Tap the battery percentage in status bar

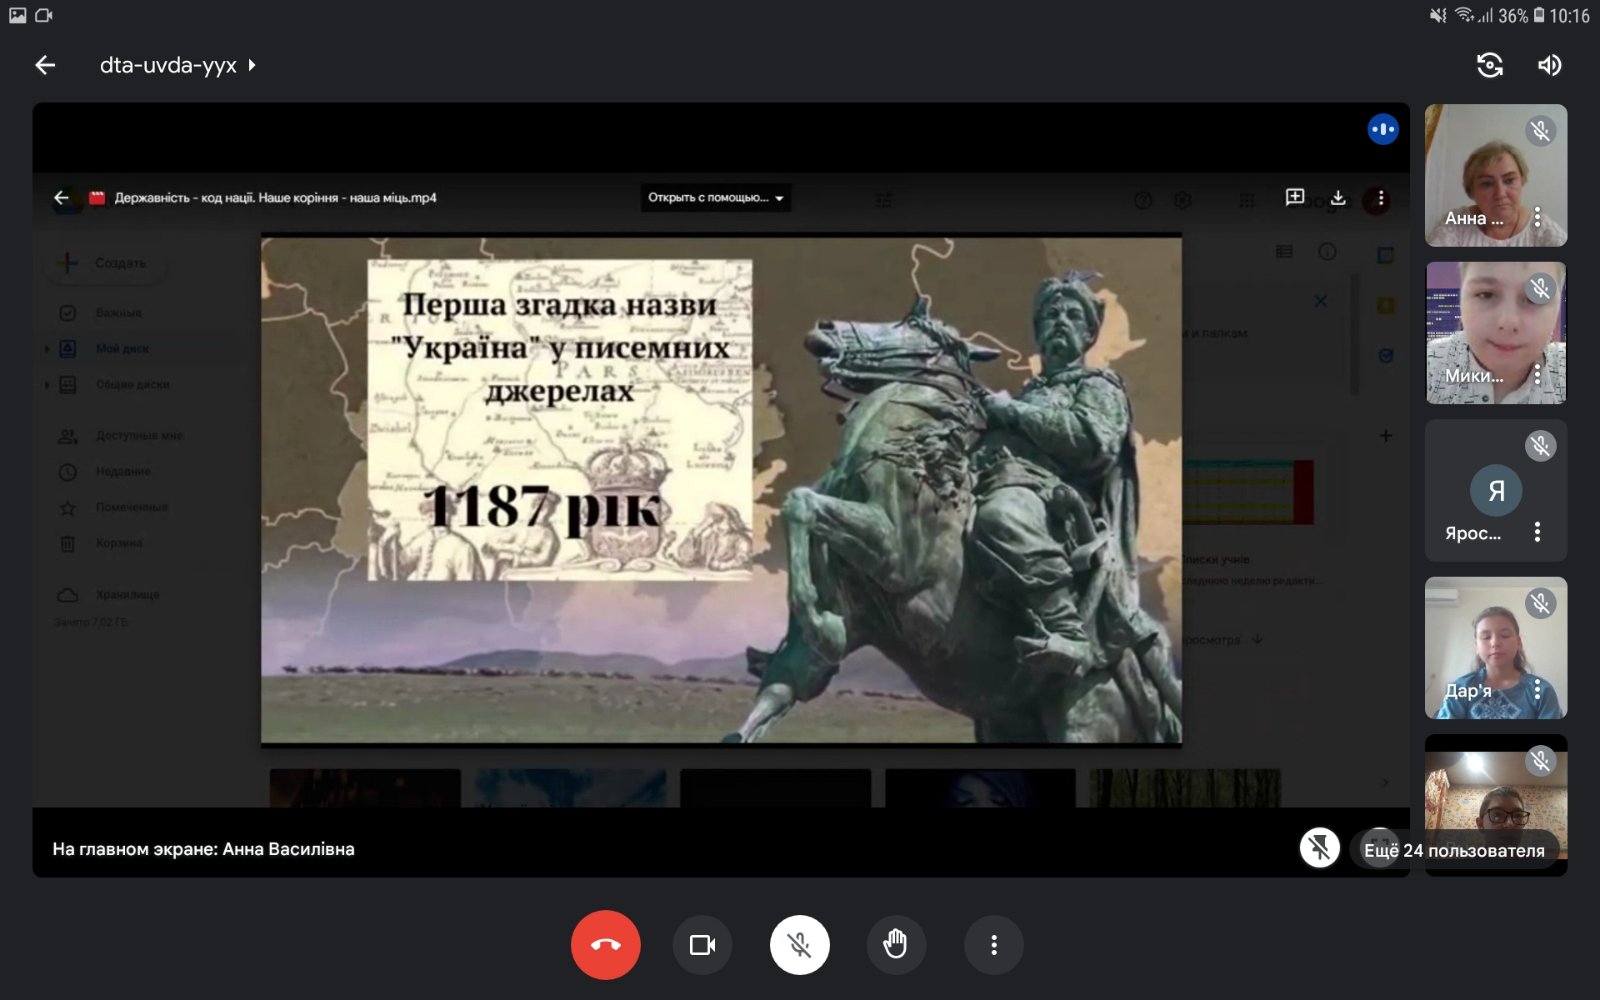point(1512,16)
